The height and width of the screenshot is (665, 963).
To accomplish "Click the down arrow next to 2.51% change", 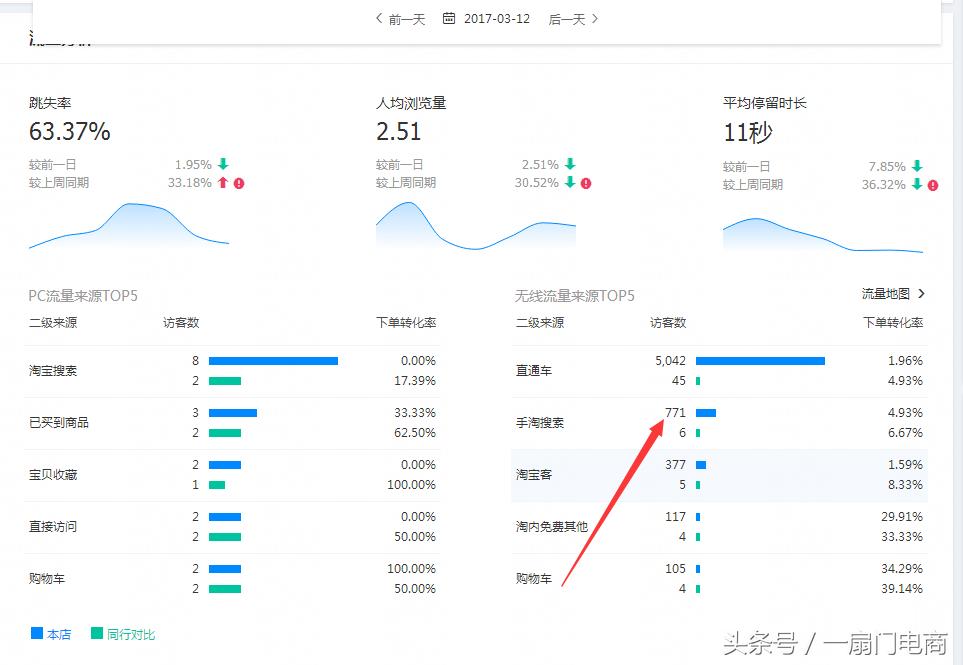I will 568,163.
